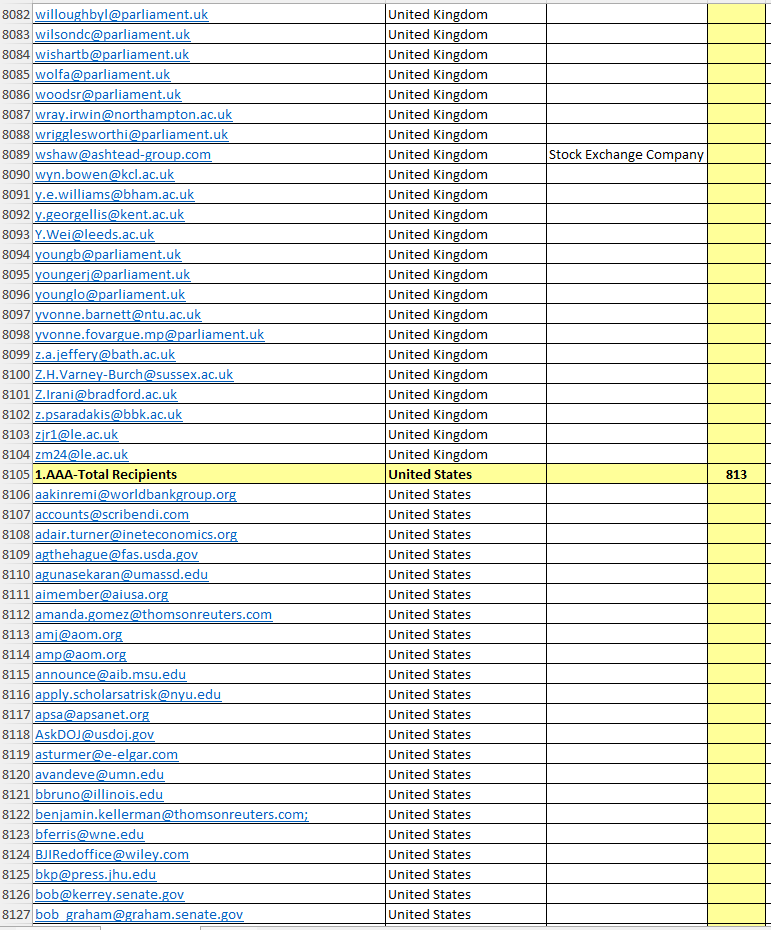
Task: Open the willoughbyl@parliament.uk email link
Action: coord(122,14)
